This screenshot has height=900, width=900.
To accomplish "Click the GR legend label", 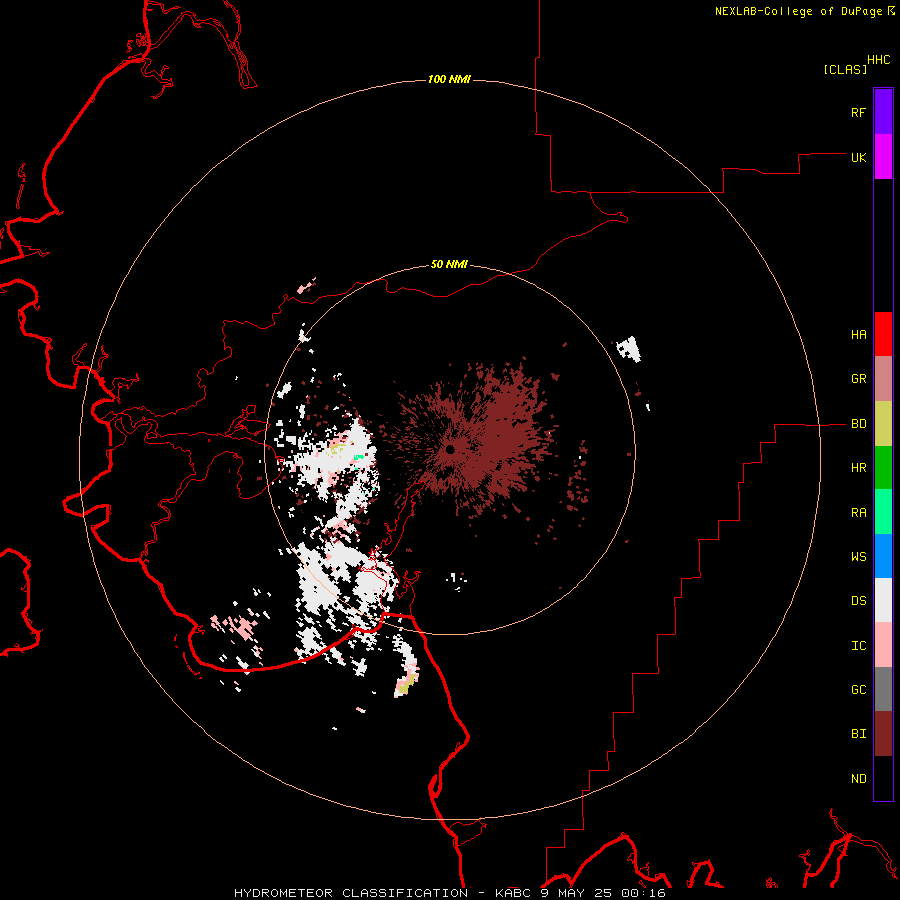I will click(x=858, y=379).
